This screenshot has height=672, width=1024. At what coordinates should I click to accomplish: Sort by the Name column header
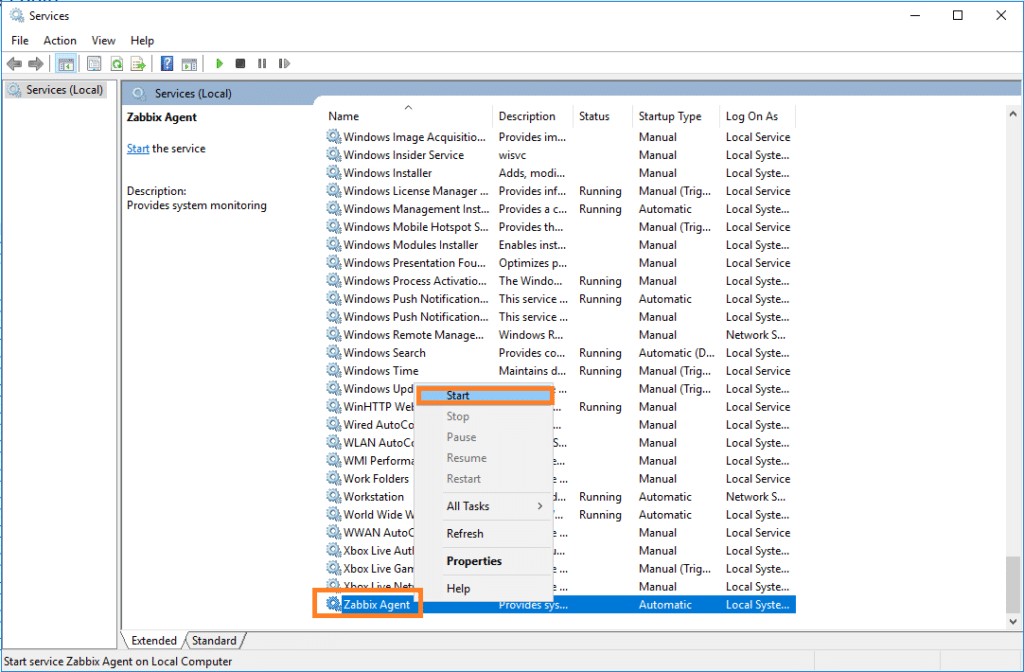[x=344, y=116]
